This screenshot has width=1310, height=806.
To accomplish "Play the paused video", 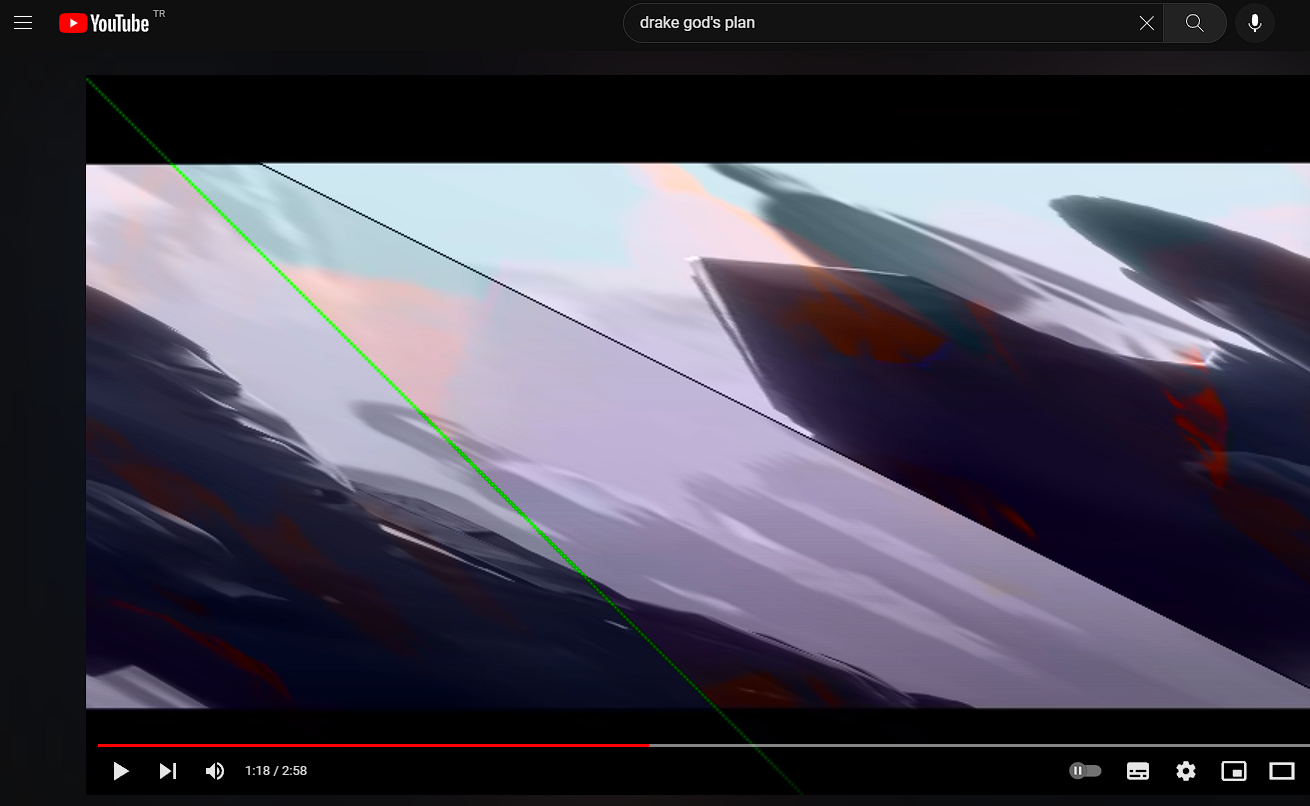I will pyautogui.click(x=121, y=770).
